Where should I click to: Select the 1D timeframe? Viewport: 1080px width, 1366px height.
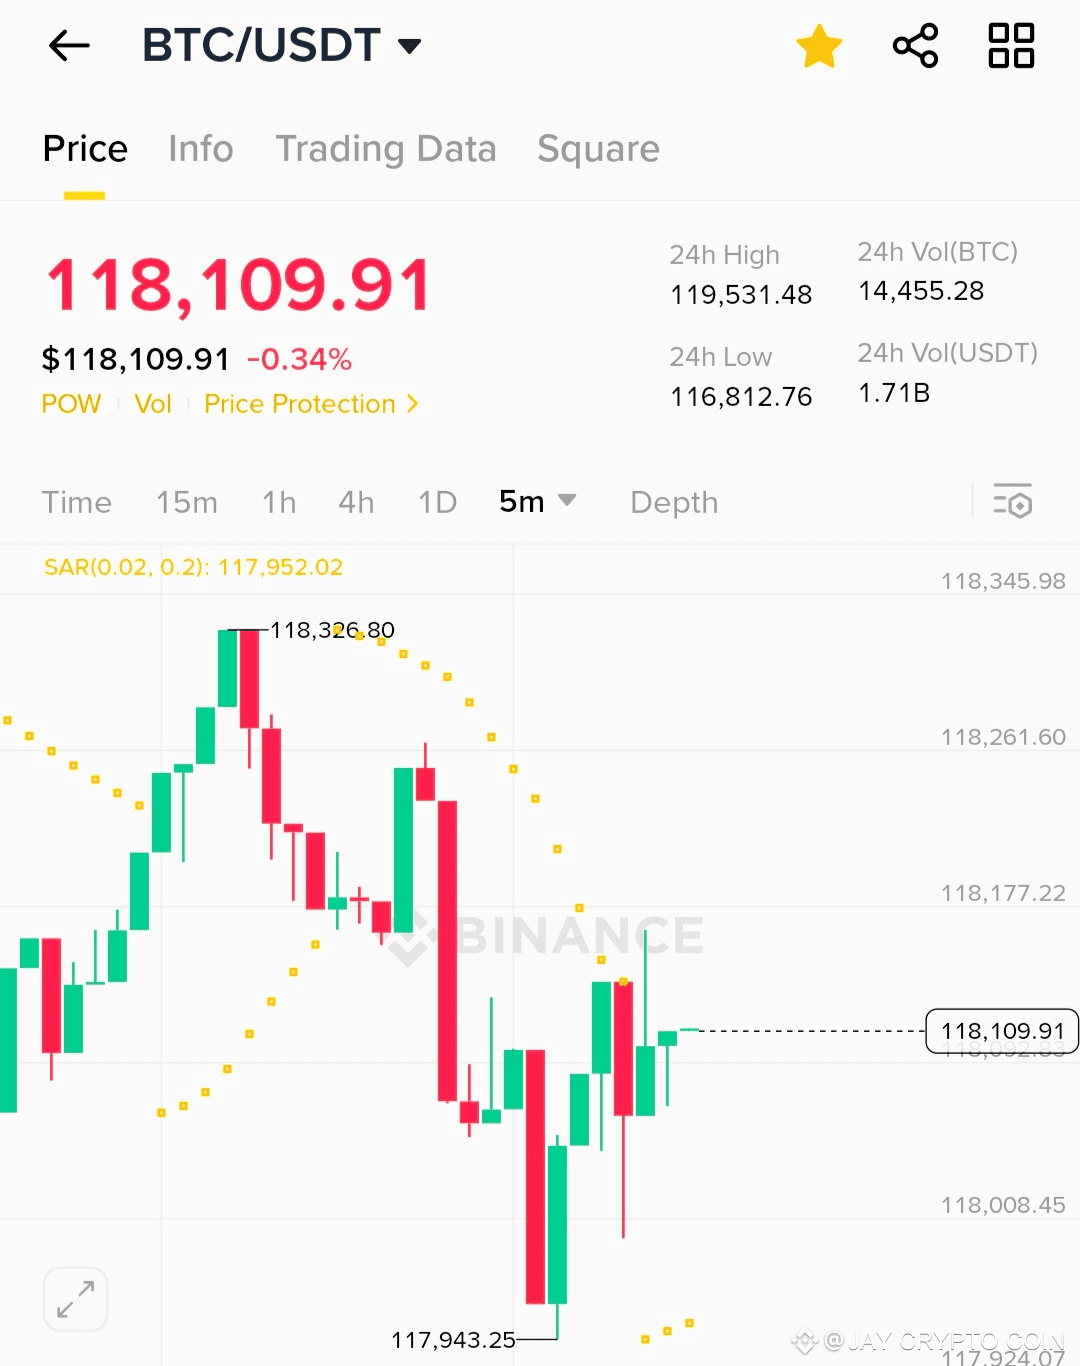pos(437,502)
